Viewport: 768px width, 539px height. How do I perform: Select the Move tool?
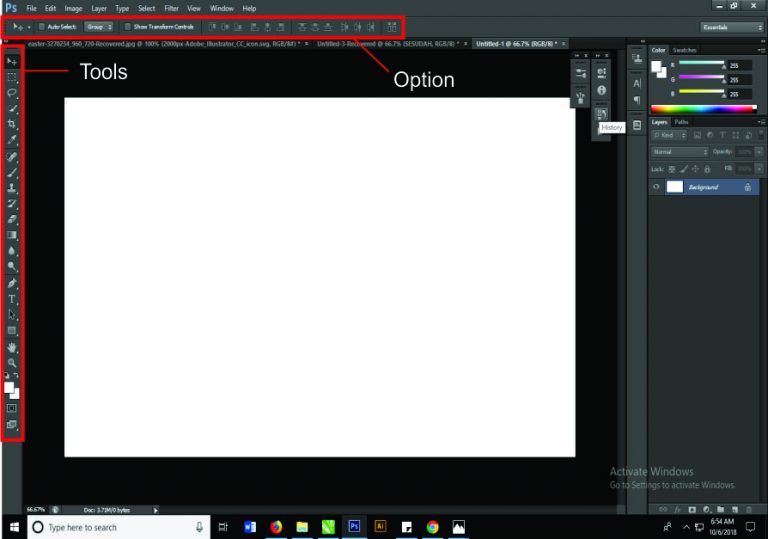[x=12, y=61]
